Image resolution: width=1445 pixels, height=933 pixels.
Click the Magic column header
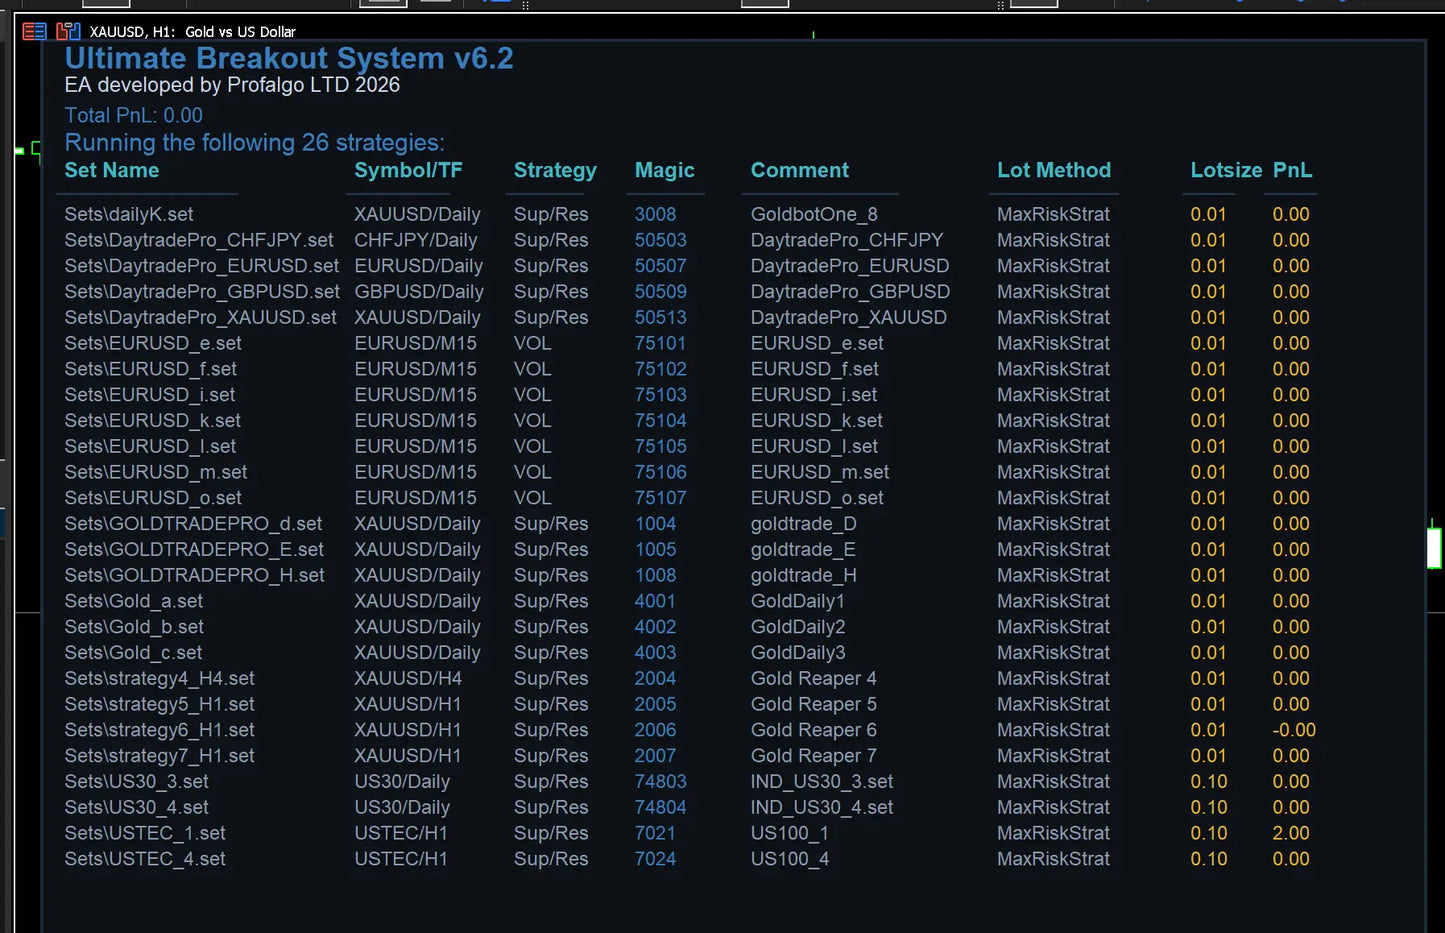click(x=664, y=171)
